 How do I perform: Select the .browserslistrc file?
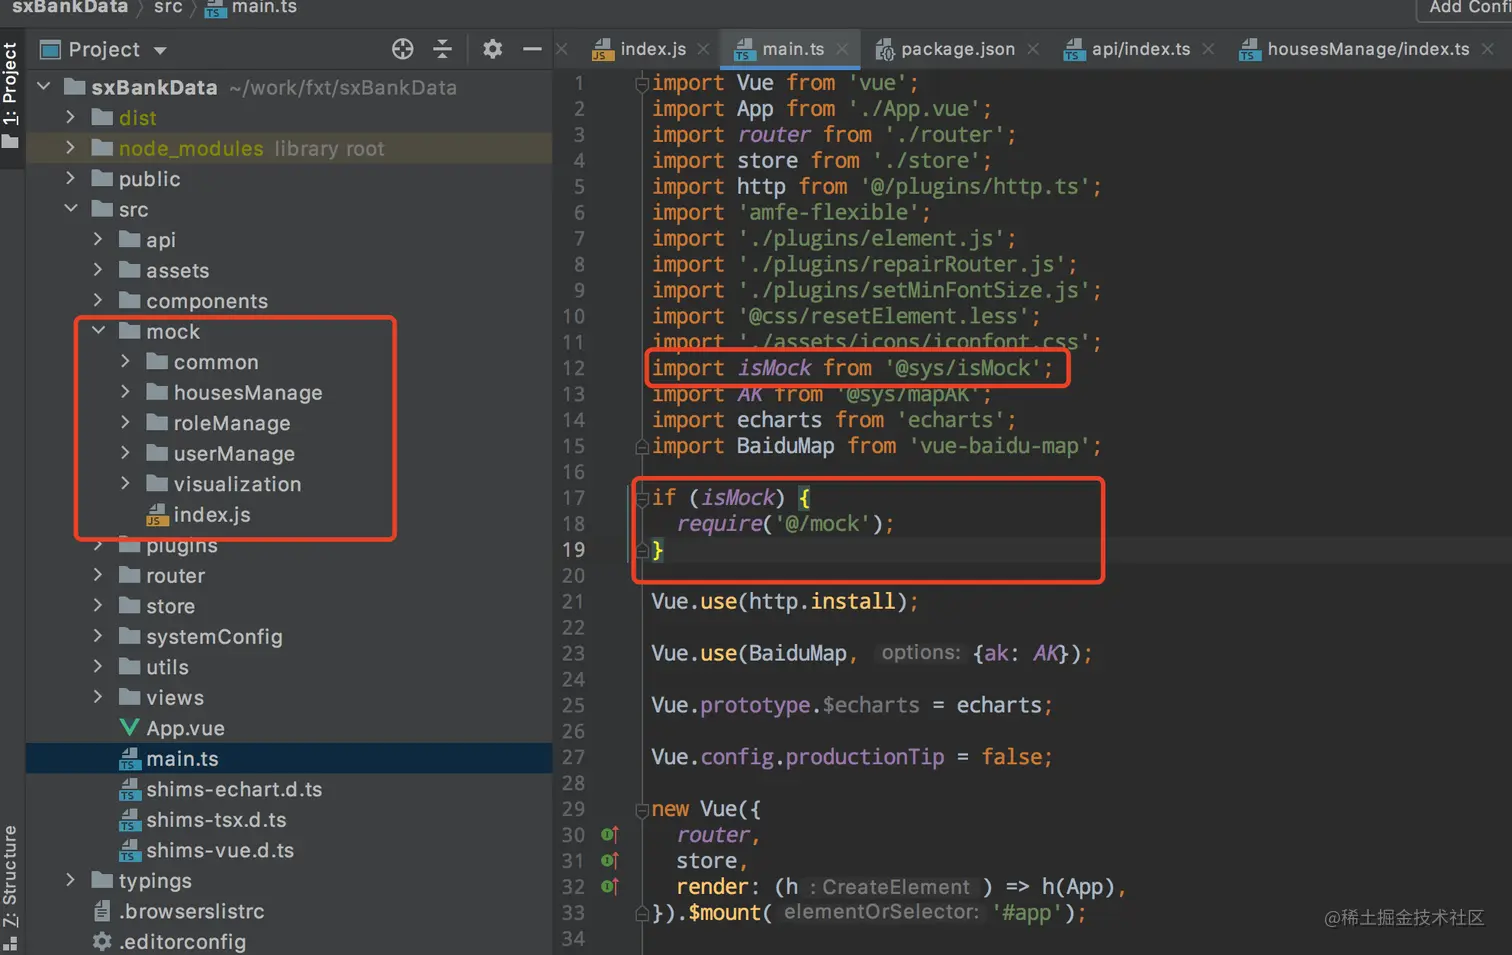179,911
